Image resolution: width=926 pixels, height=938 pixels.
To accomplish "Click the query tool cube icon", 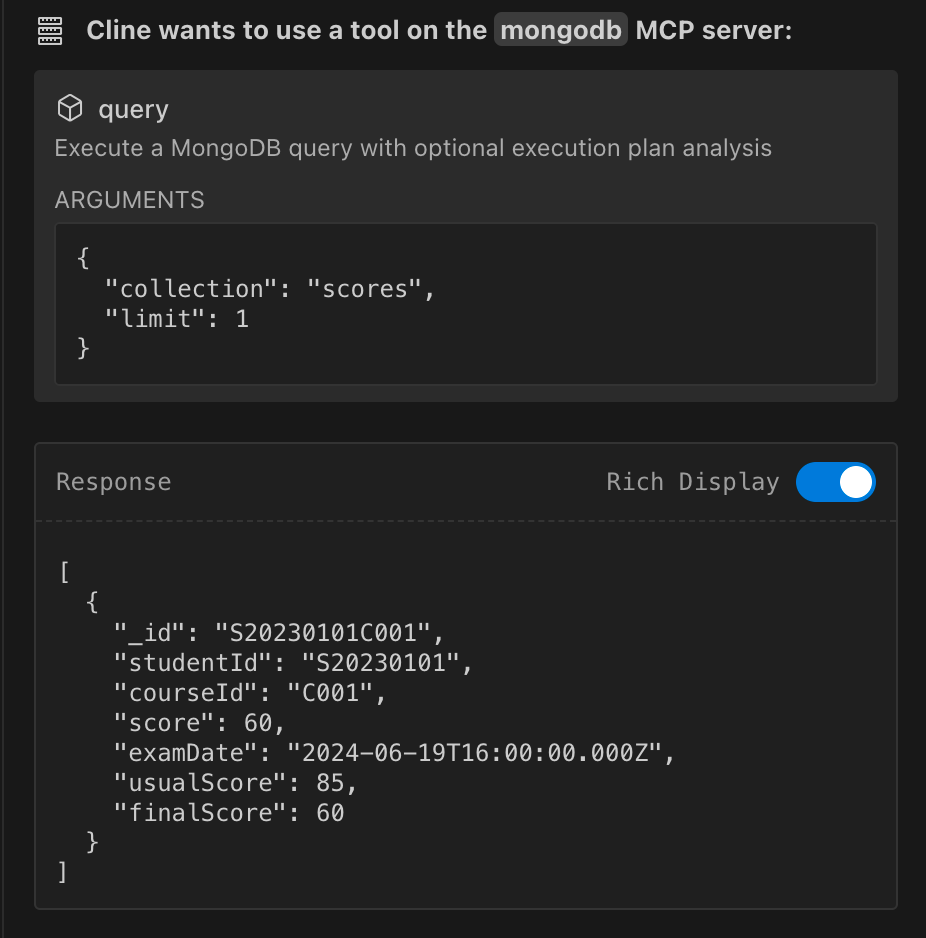I will 69,108.
